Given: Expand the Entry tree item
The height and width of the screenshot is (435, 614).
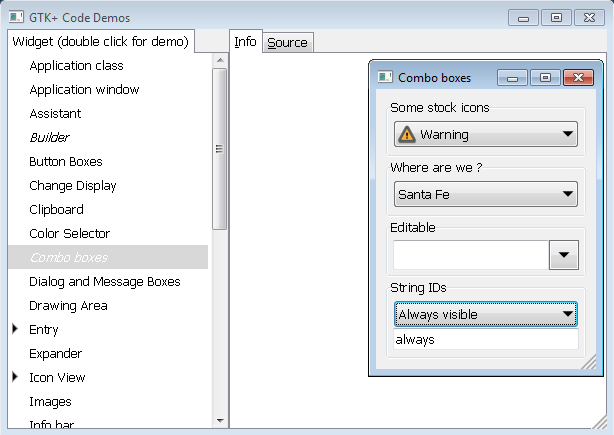Looking at the screenshot, I should [15, 329].
